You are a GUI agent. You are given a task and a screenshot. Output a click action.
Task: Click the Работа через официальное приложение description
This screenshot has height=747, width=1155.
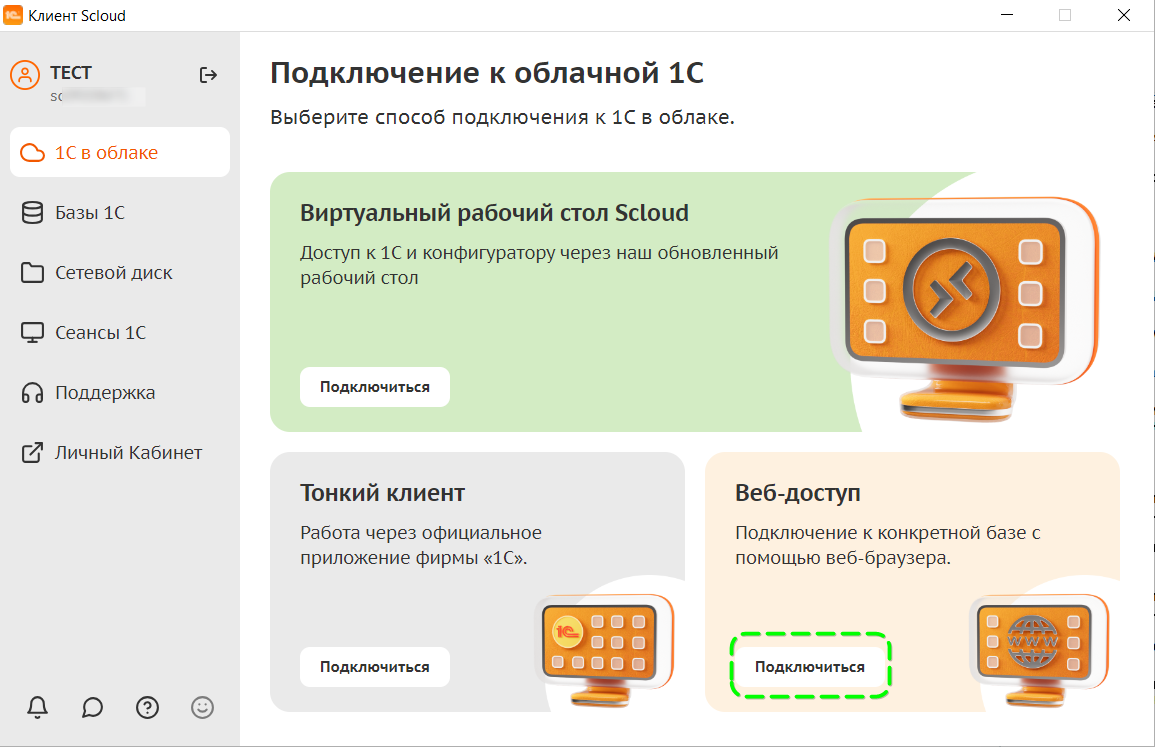[421, 545]
